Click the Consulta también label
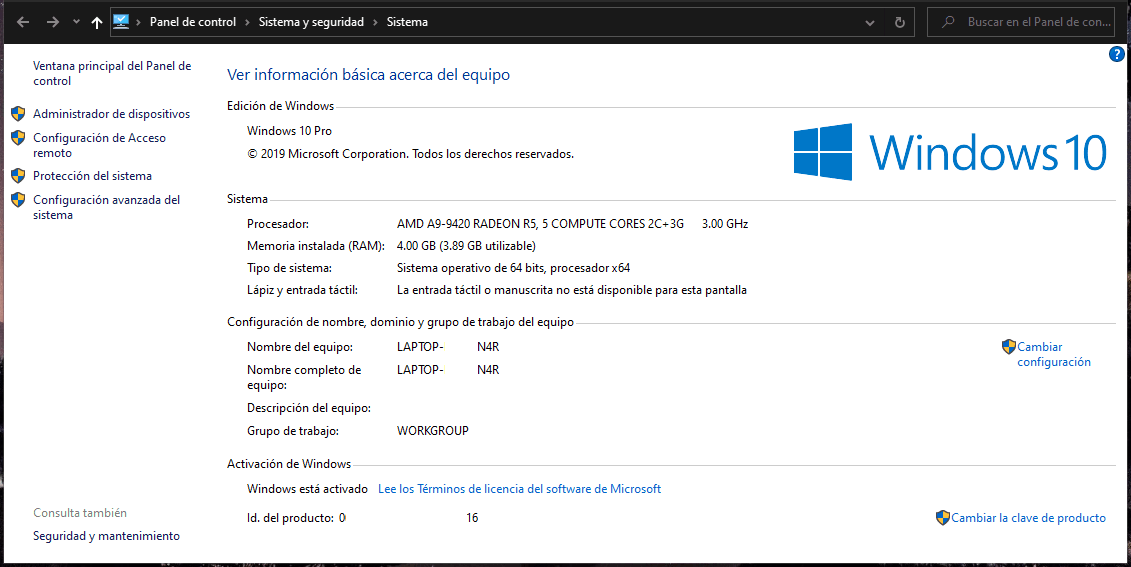Image resolution: width=1131 pixels, height=567 pixels. [x=80, y=512]
